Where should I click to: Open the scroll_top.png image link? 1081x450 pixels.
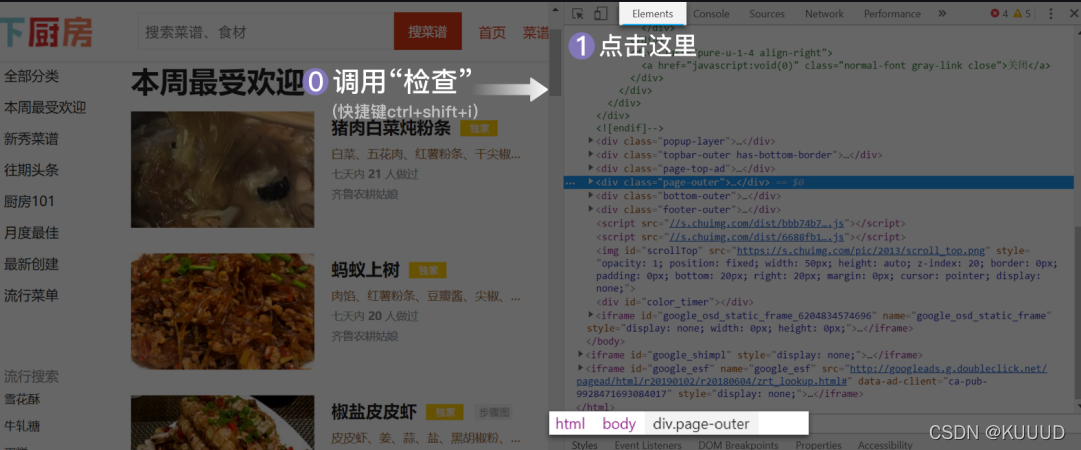862,250
